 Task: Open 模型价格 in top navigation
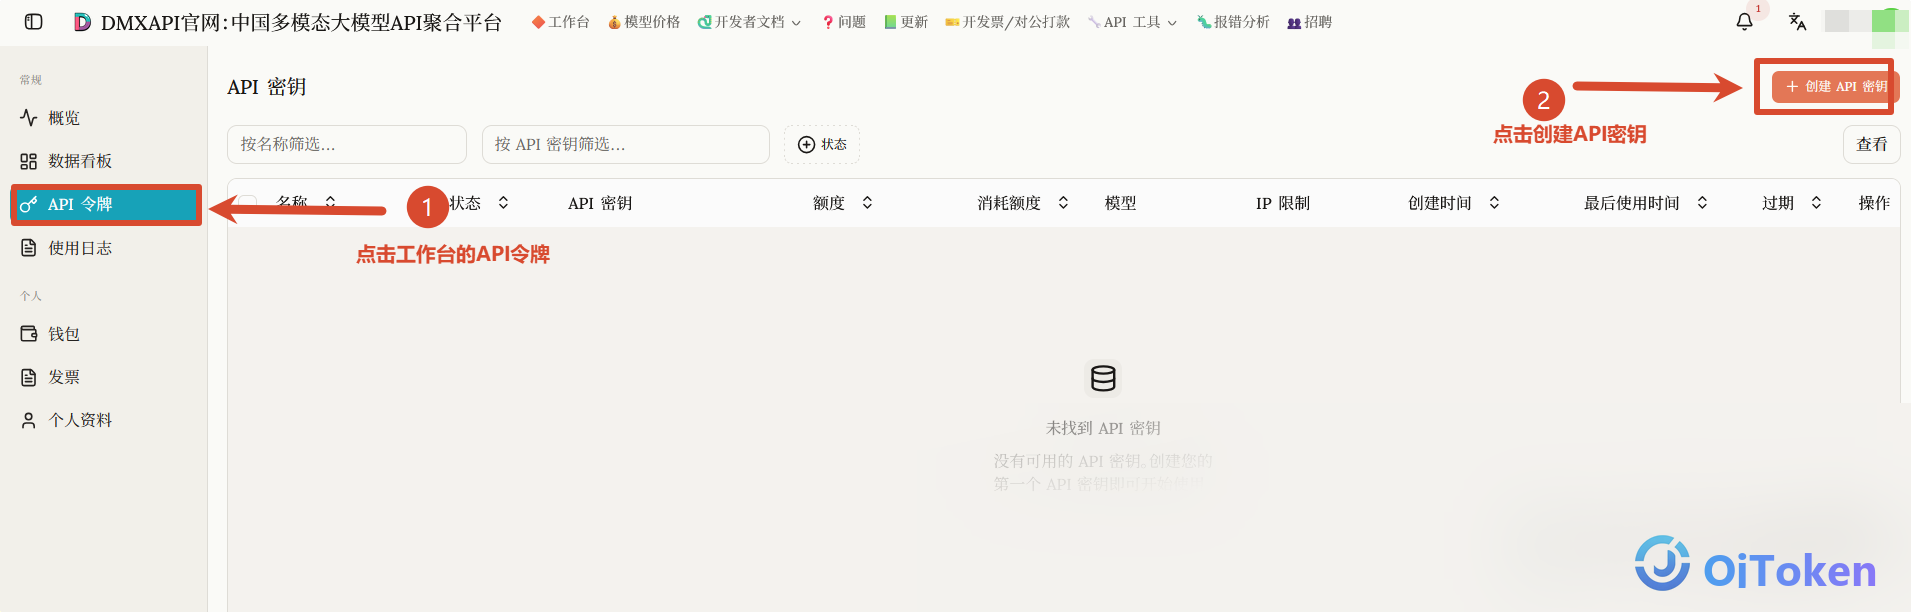pyautogui.click(x=644, y=22)
